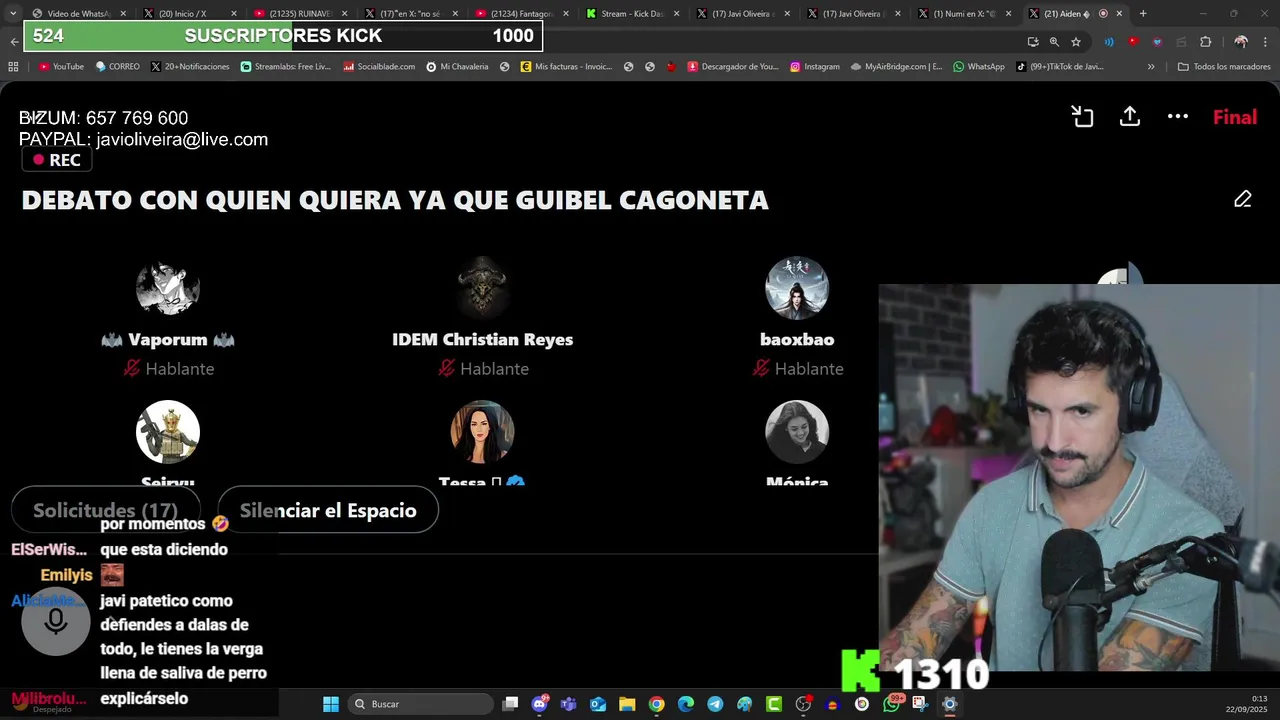Expand the bookmarks overflow chevron
This screenshot has height=720, width=1280.
[x=1151, y=67]
